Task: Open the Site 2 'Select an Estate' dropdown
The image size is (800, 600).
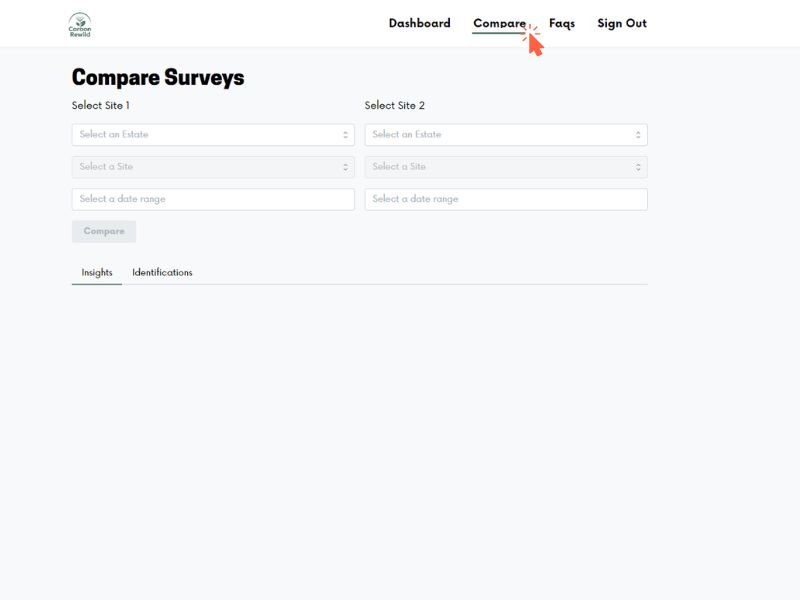Action: [506, 135]
